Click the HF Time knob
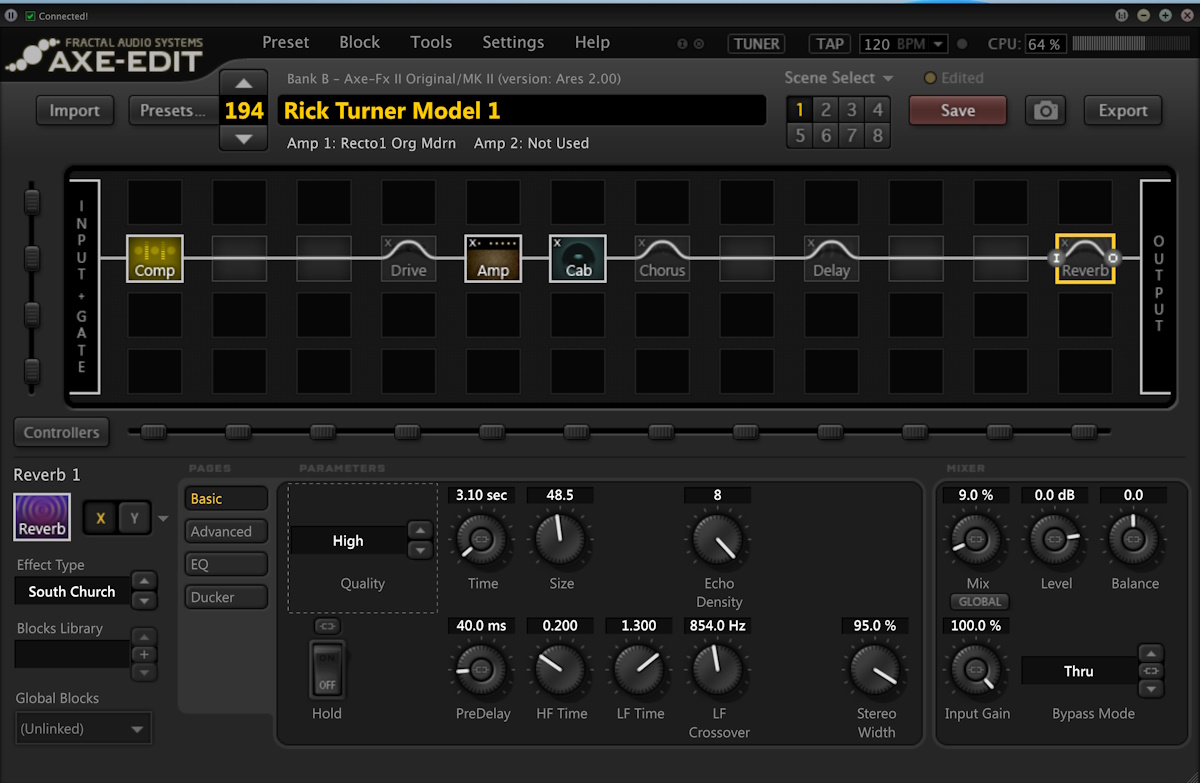The width and height of the screenshot is (1200, 783). (x=560, y=669)
